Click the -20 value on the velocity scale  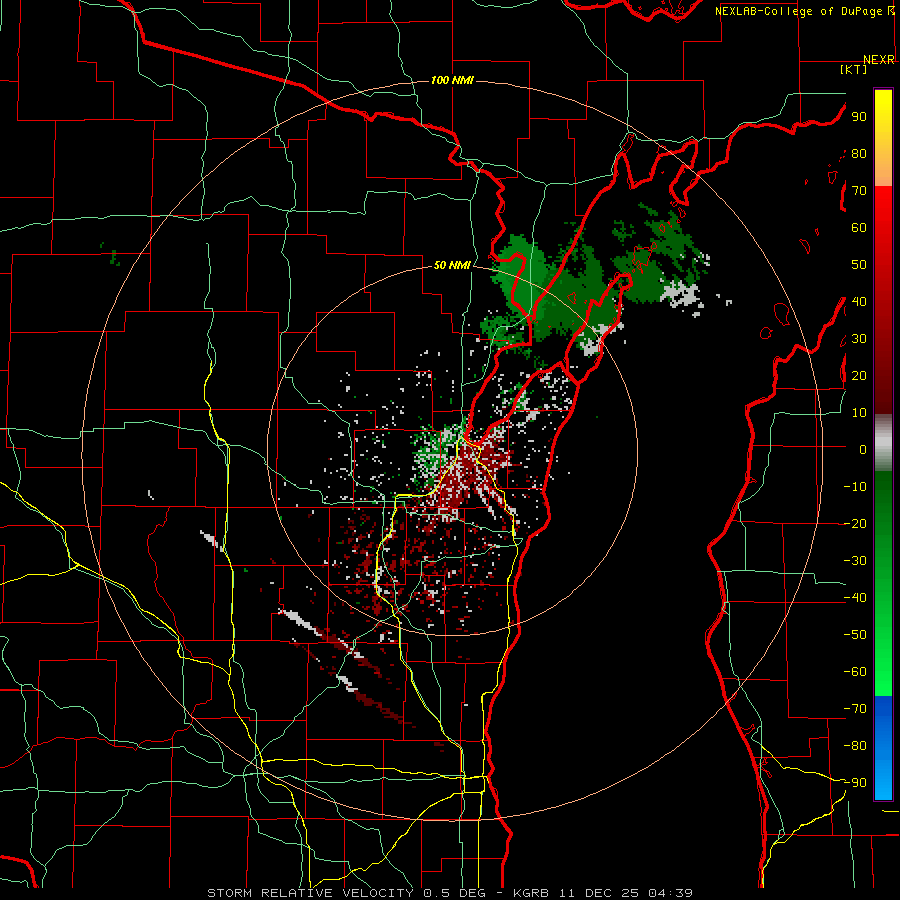[x=855, y=524]
